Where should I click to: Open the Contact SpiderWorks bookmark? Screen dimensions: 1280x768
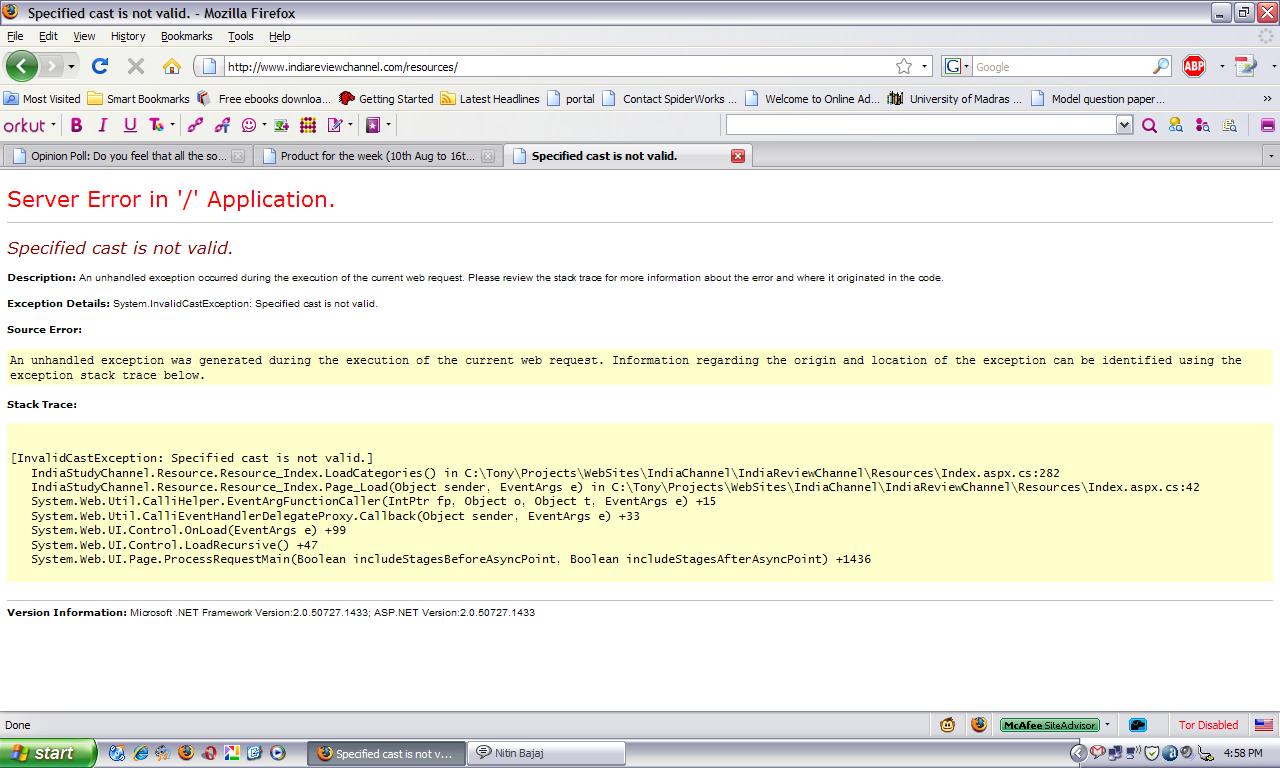click(x=669, y=99)
